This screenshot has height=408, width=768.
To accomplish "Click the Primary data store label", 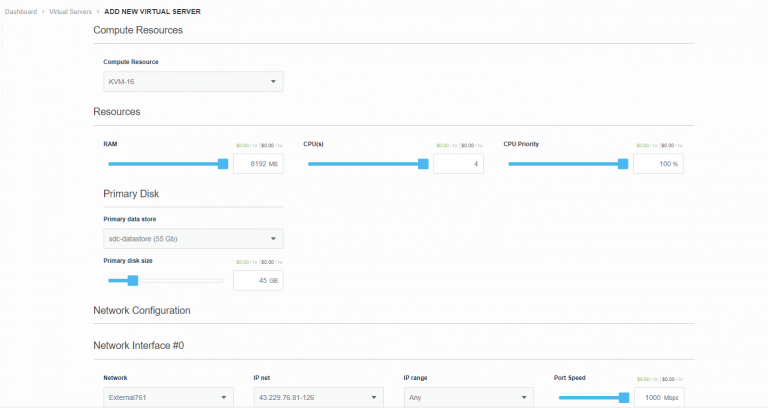I will [x=130, y=219].
